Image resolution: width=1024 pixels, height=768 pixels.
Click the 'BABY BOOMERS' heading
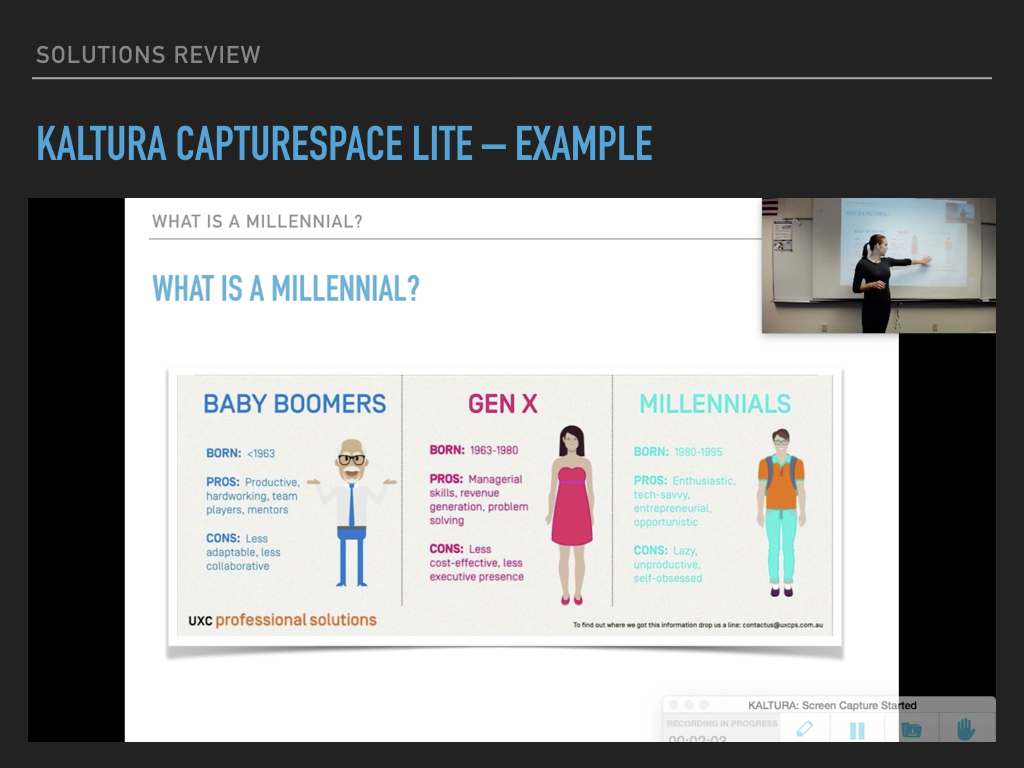(x=295, y=404)
